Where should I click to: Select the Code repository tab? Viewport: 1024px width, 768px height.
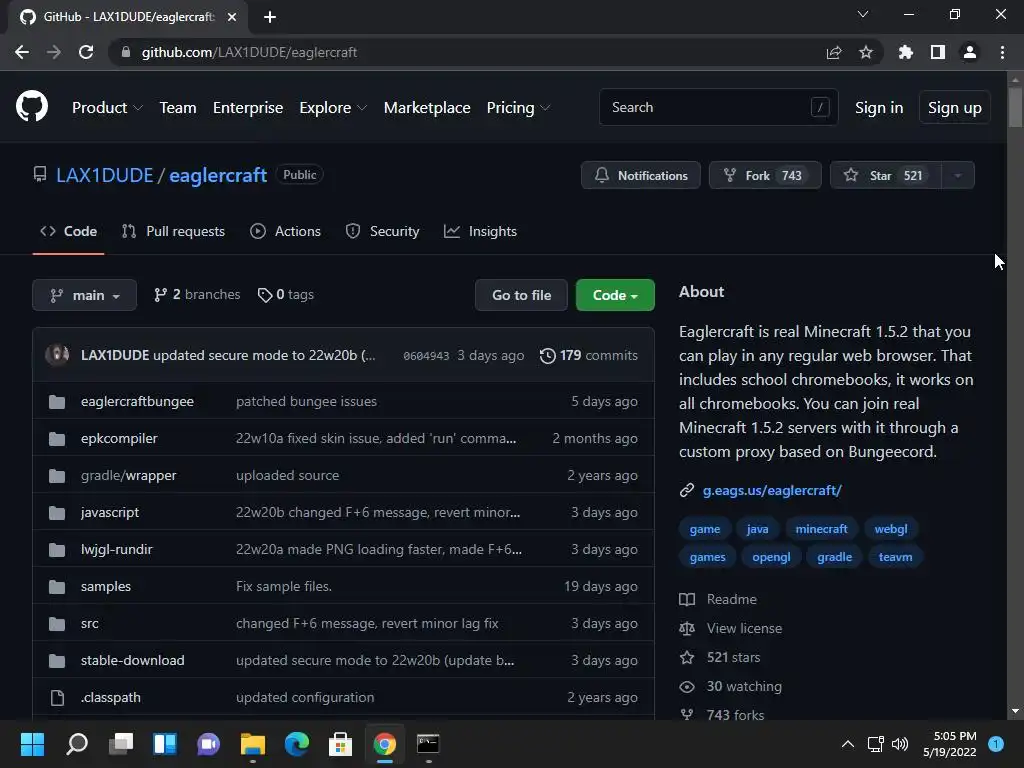69,231
